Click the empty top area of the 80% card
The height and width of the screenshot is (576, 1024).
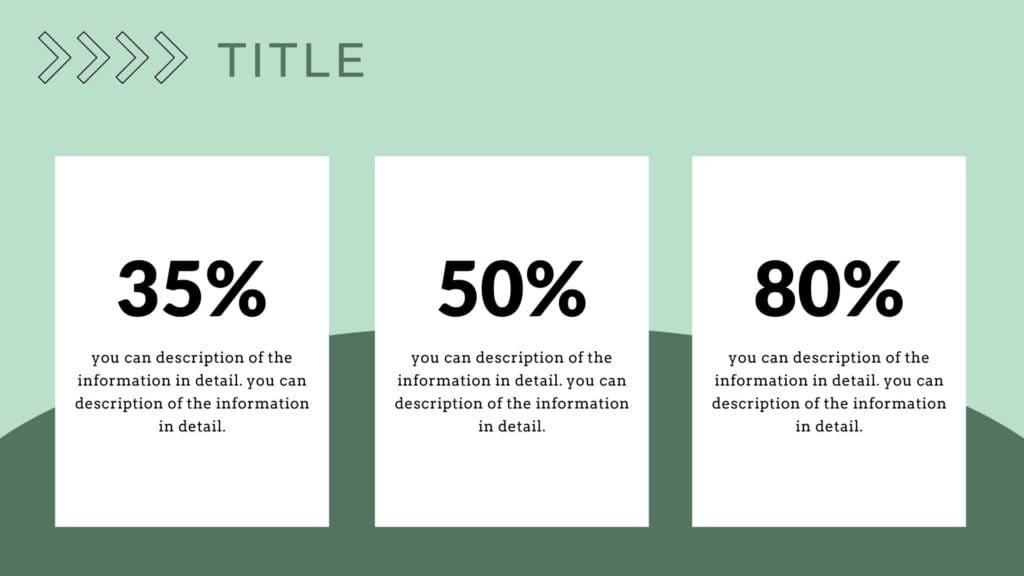click(828, 200)
